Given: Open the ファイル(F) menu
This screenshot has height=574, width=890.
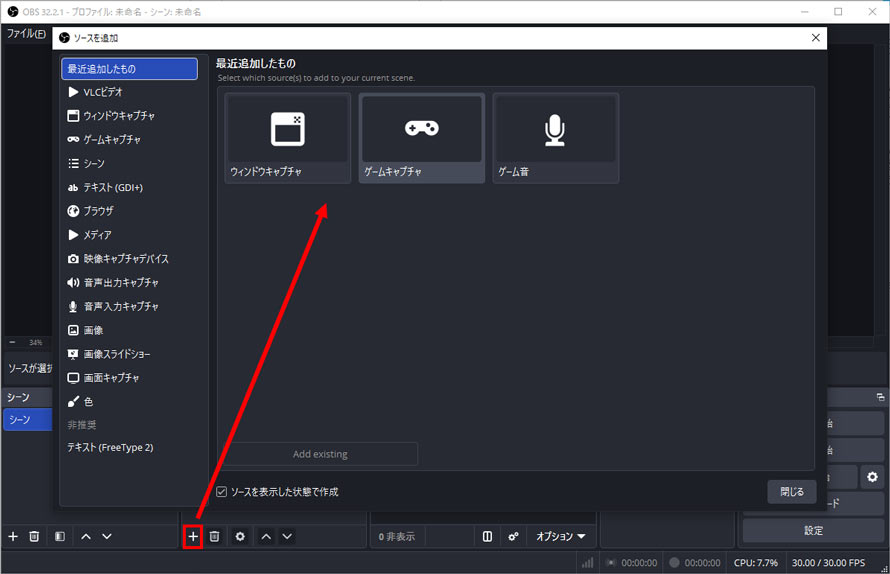Looking at the screenshot, I should click(26, 33).
